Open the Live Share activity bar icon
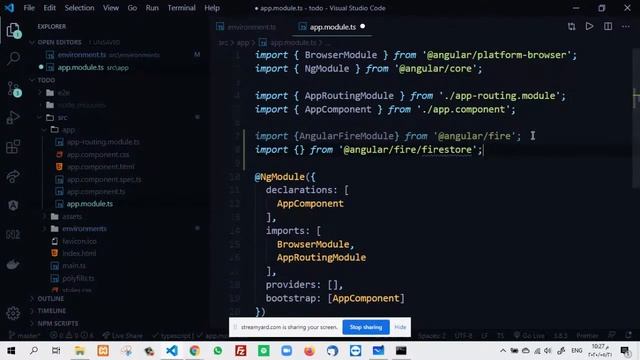Screen dimensions: 640x360 point(13,176)
